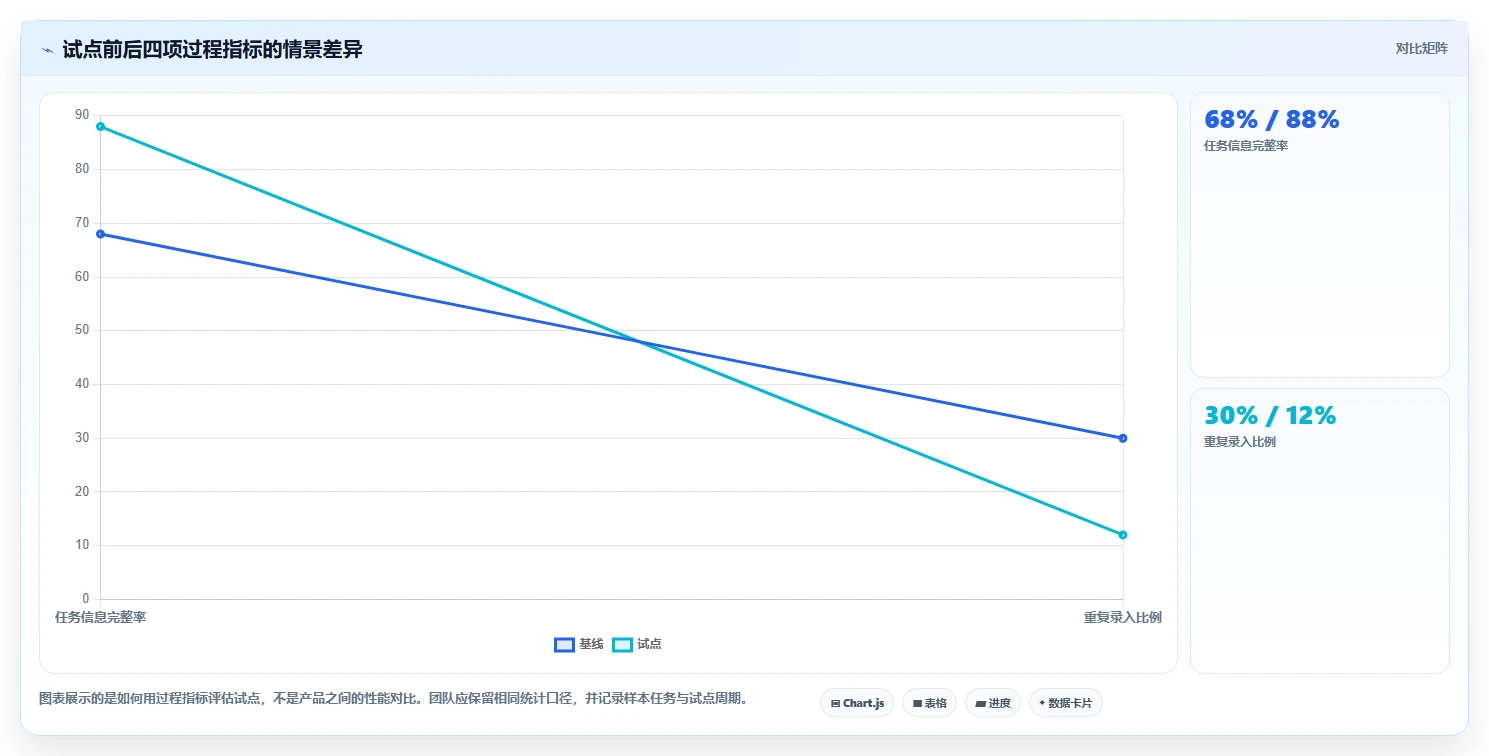
Task: Click the 基线 data point at 68
Action: 100,234
